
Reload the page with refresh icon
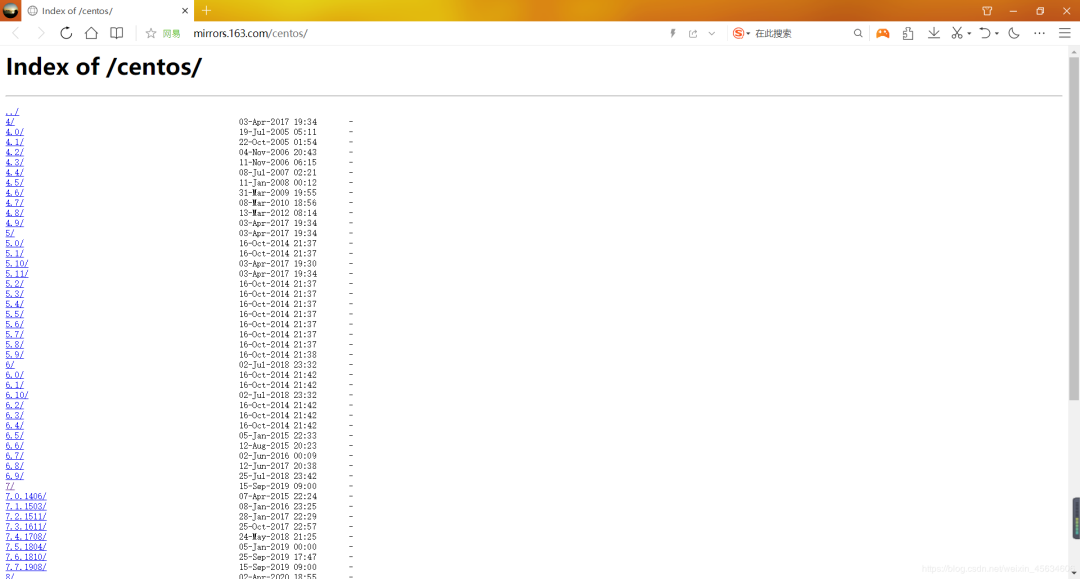tap(66, 33)
